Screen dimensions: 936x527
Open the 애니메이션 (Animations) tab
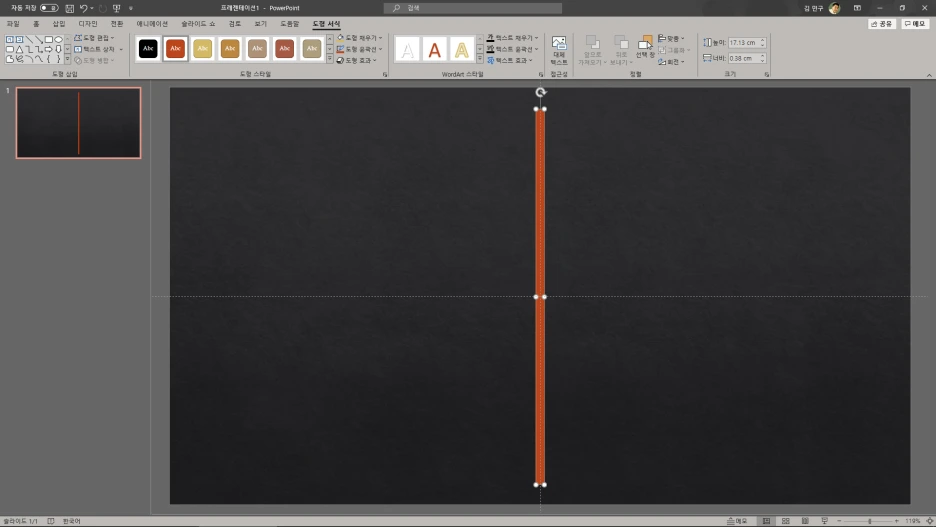[152, 24]
